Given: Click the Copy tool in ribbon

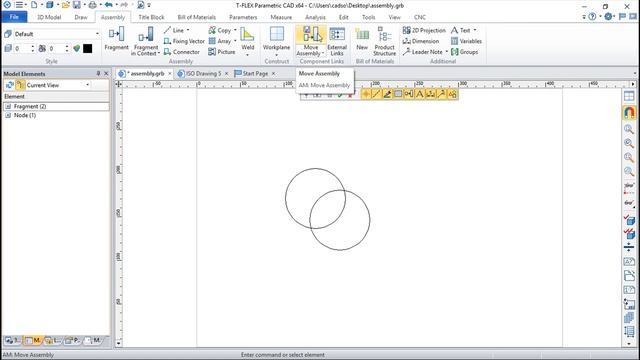Looking at the screenshot, I should point(220,30).
